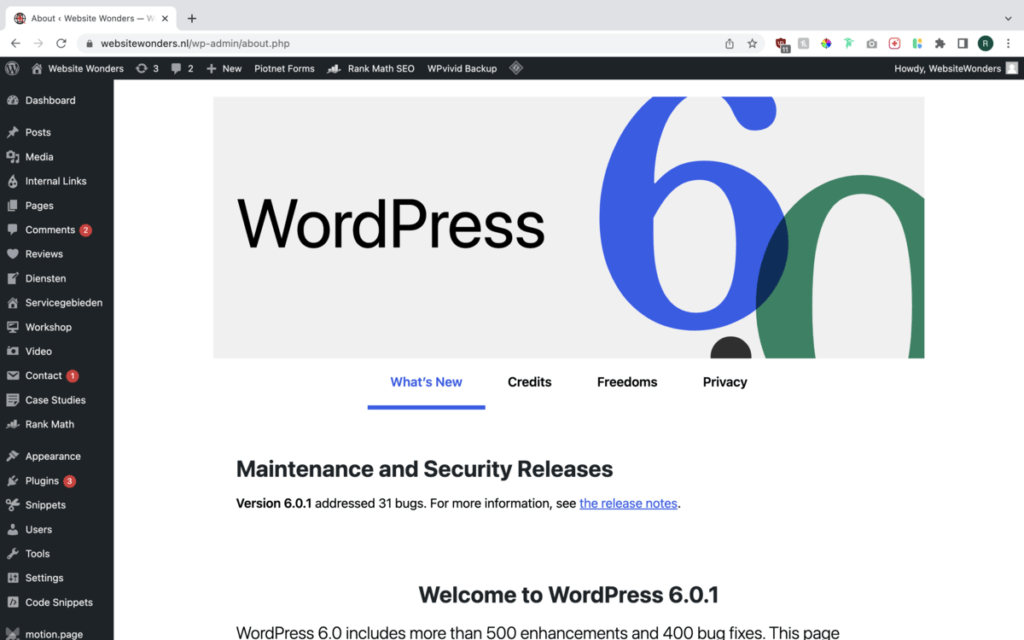This screenshot has width=1024, height=640.
Task: Open the Privacy tab
Action: (x=725, y=382)
